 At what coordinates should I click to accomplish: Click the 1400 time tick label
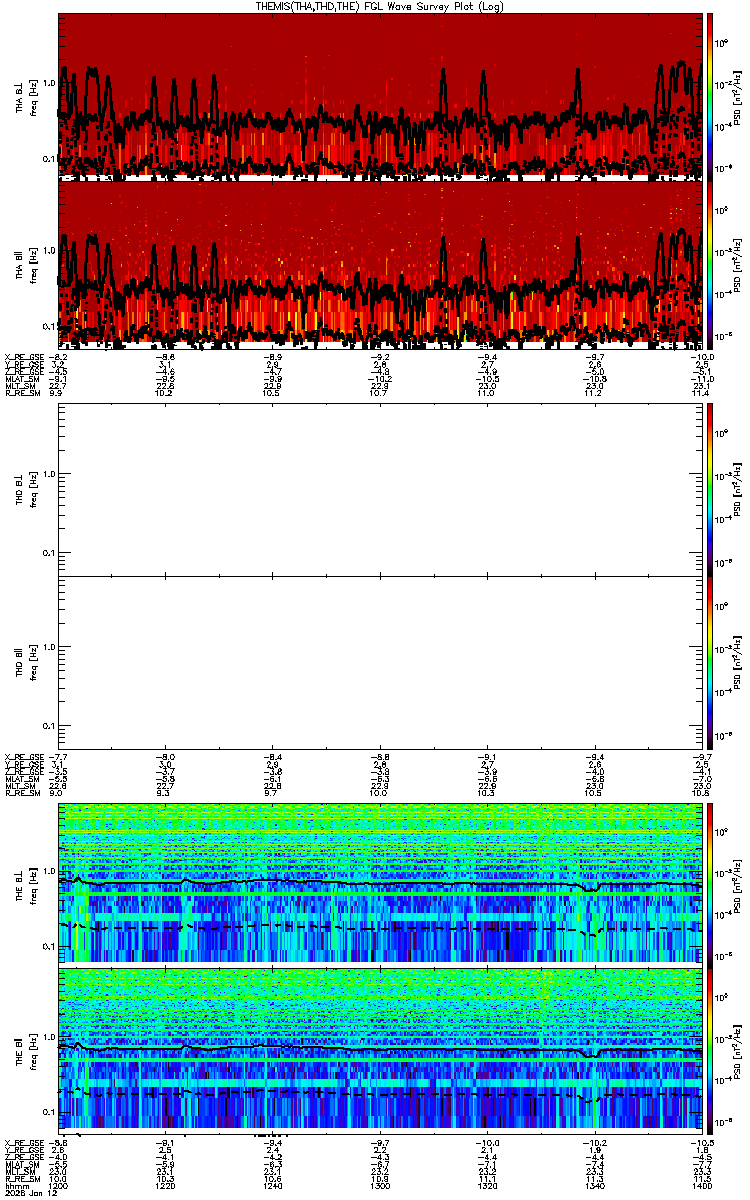click(704, 1184)
